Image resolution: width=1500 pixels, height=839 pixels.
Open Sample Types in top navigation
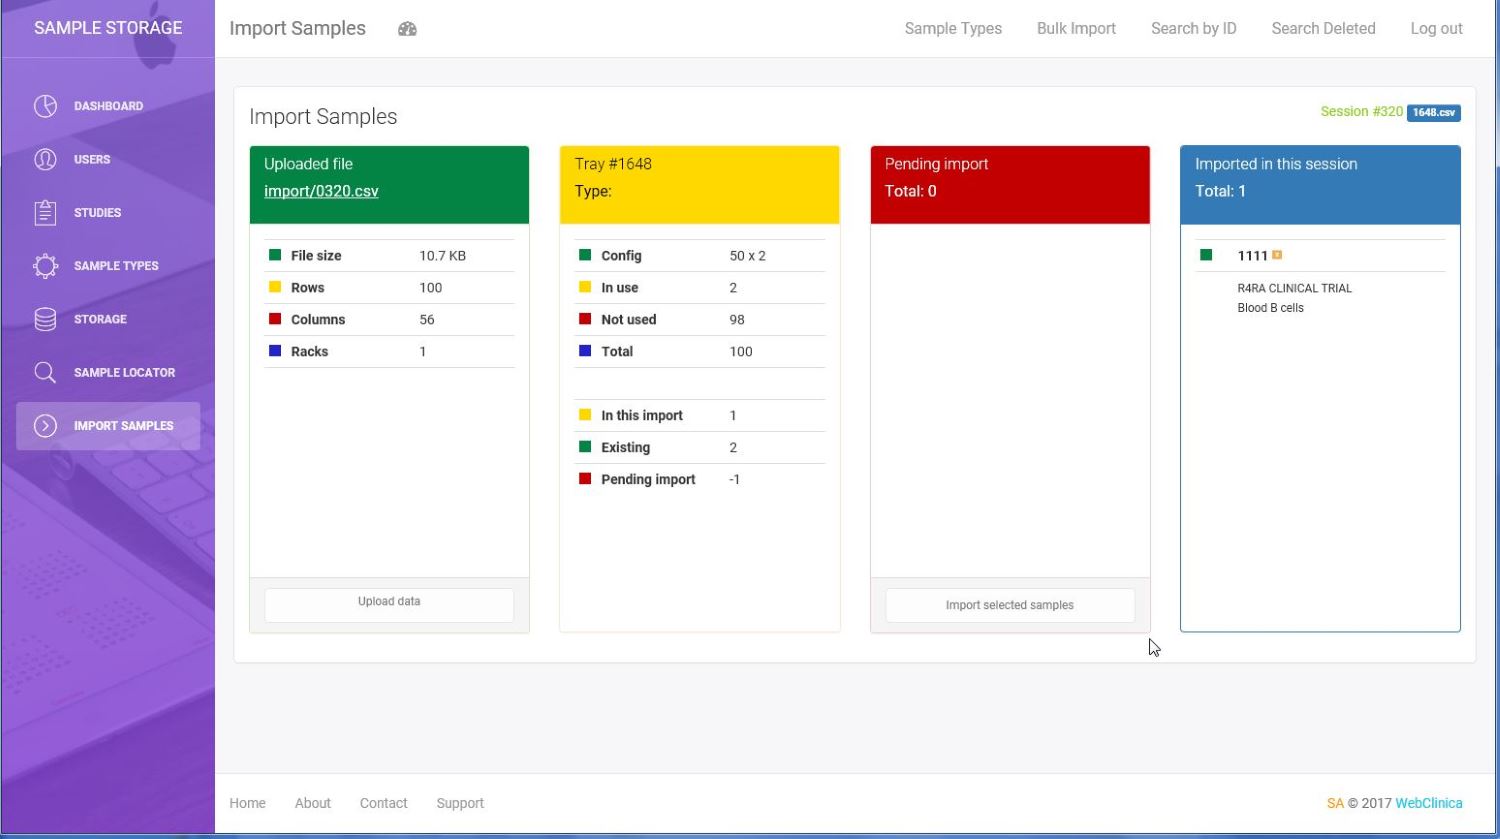pyautogui.click(x=953, y=29)
